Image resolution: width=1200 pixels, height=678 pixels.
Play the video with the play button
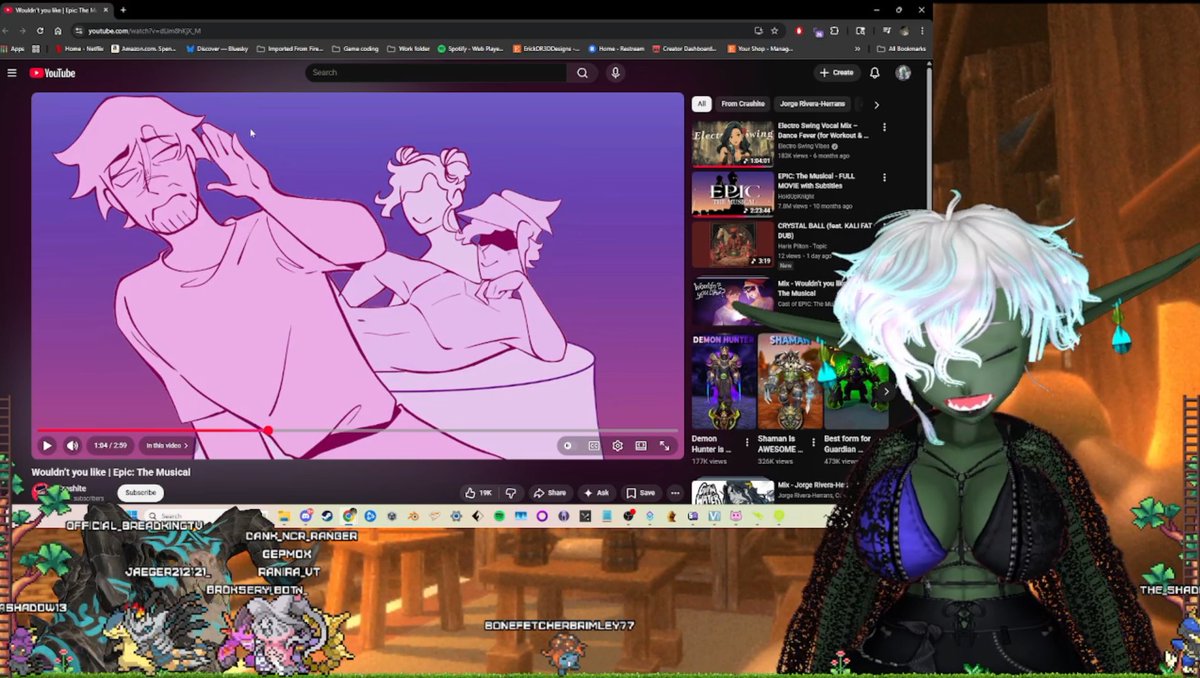[x=47, y=445]
